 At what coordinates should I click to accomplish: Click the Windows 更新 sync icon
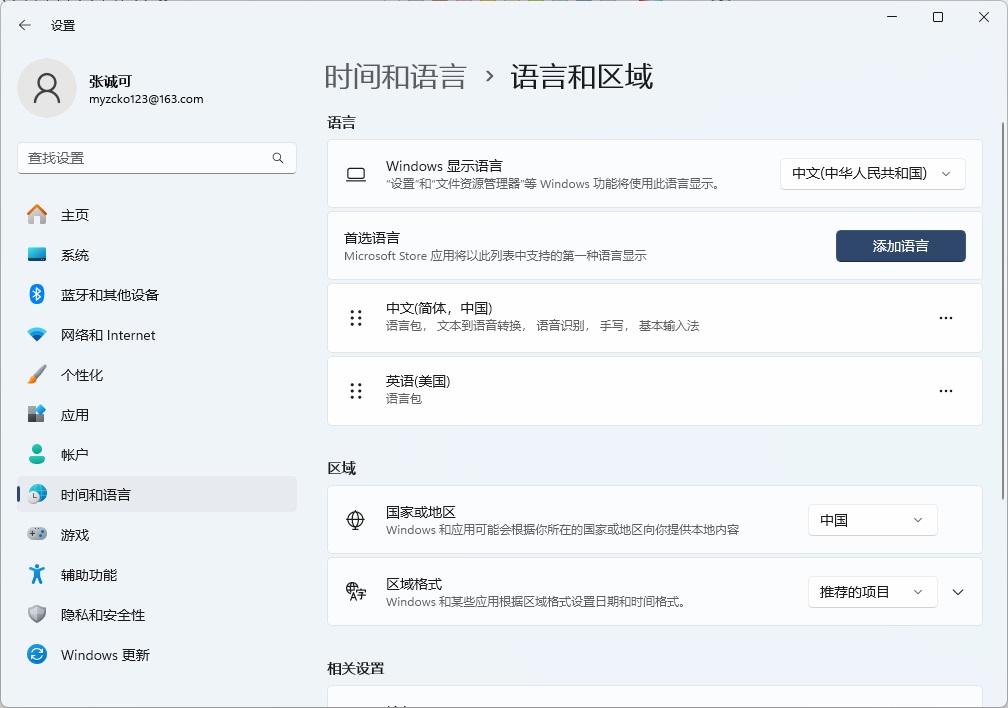pyautogui.click(x=37, y=655)
